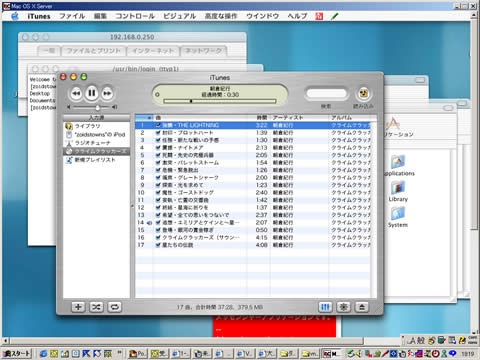Click the small circle at display left edge
The height and width of the screenshot is (360, 480).
pyautogui.click(x=158, y=94)
